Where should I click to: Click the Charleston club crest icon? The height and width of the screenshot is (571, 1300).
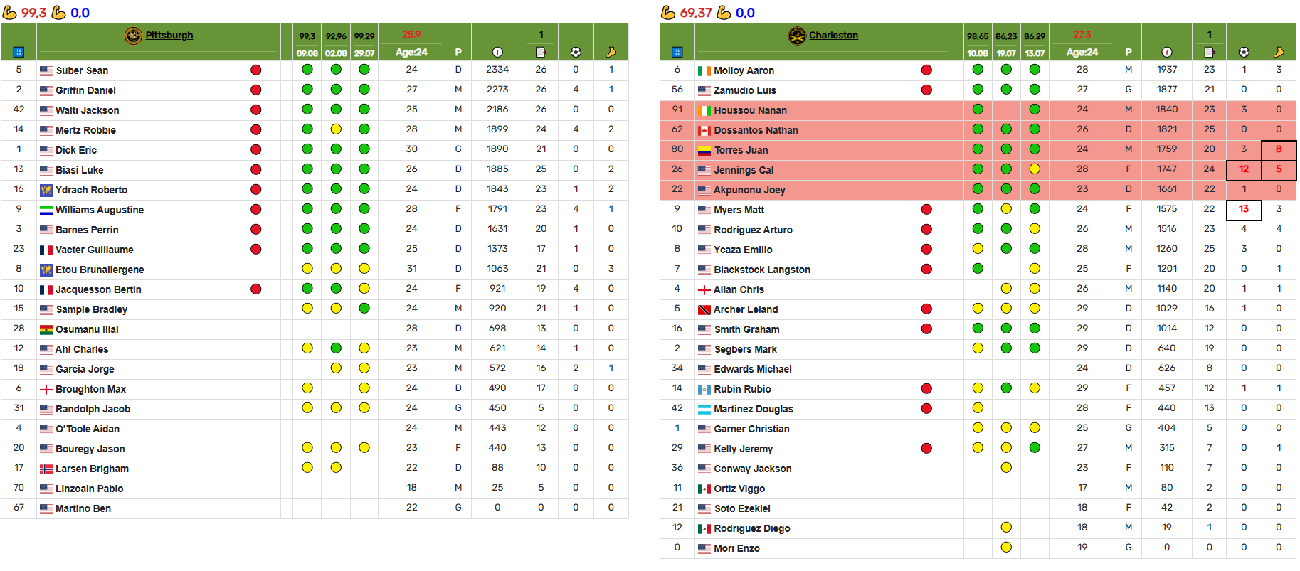(797, 36)
